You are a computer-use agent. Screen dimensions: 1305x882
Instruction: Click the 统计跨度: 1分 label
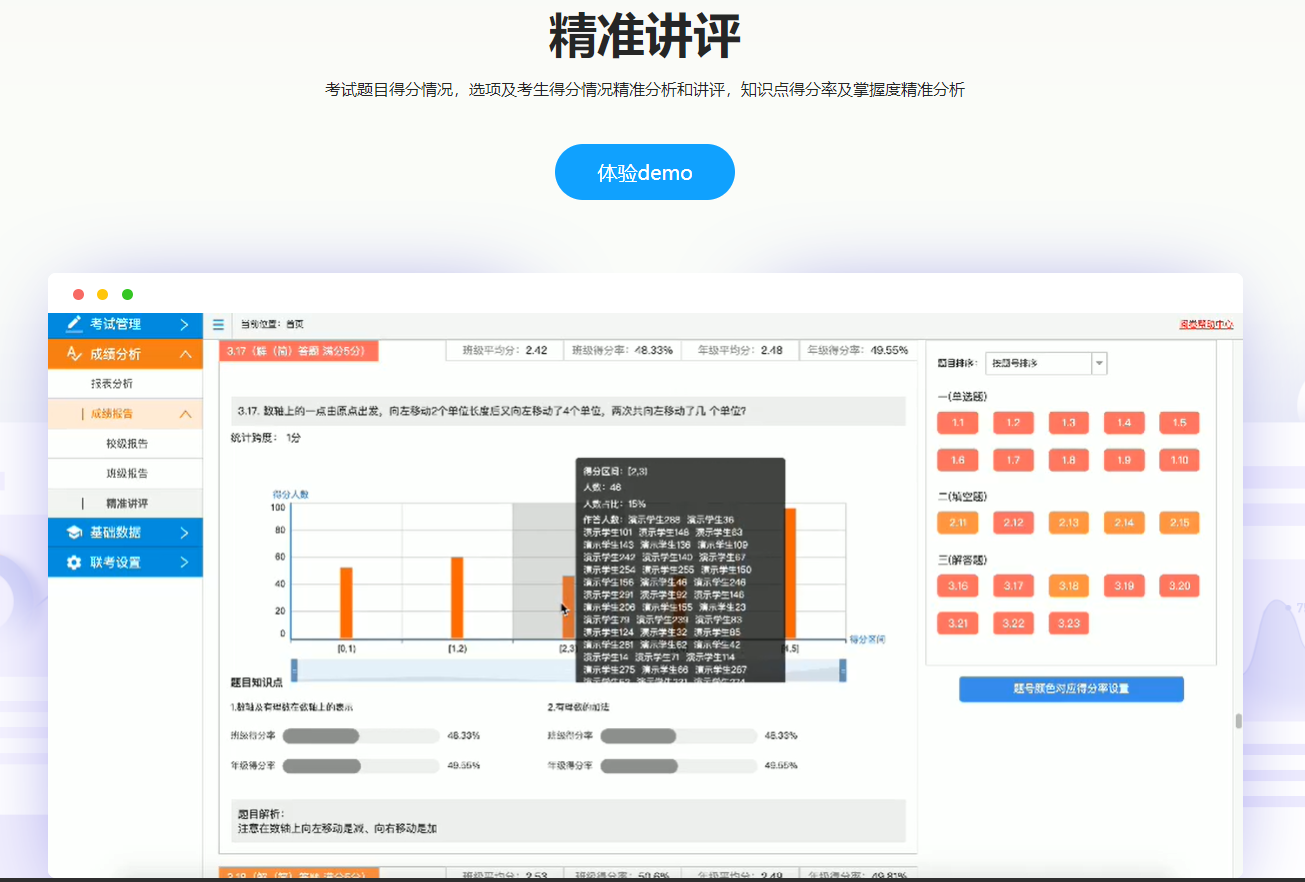(x=266, y=438)
